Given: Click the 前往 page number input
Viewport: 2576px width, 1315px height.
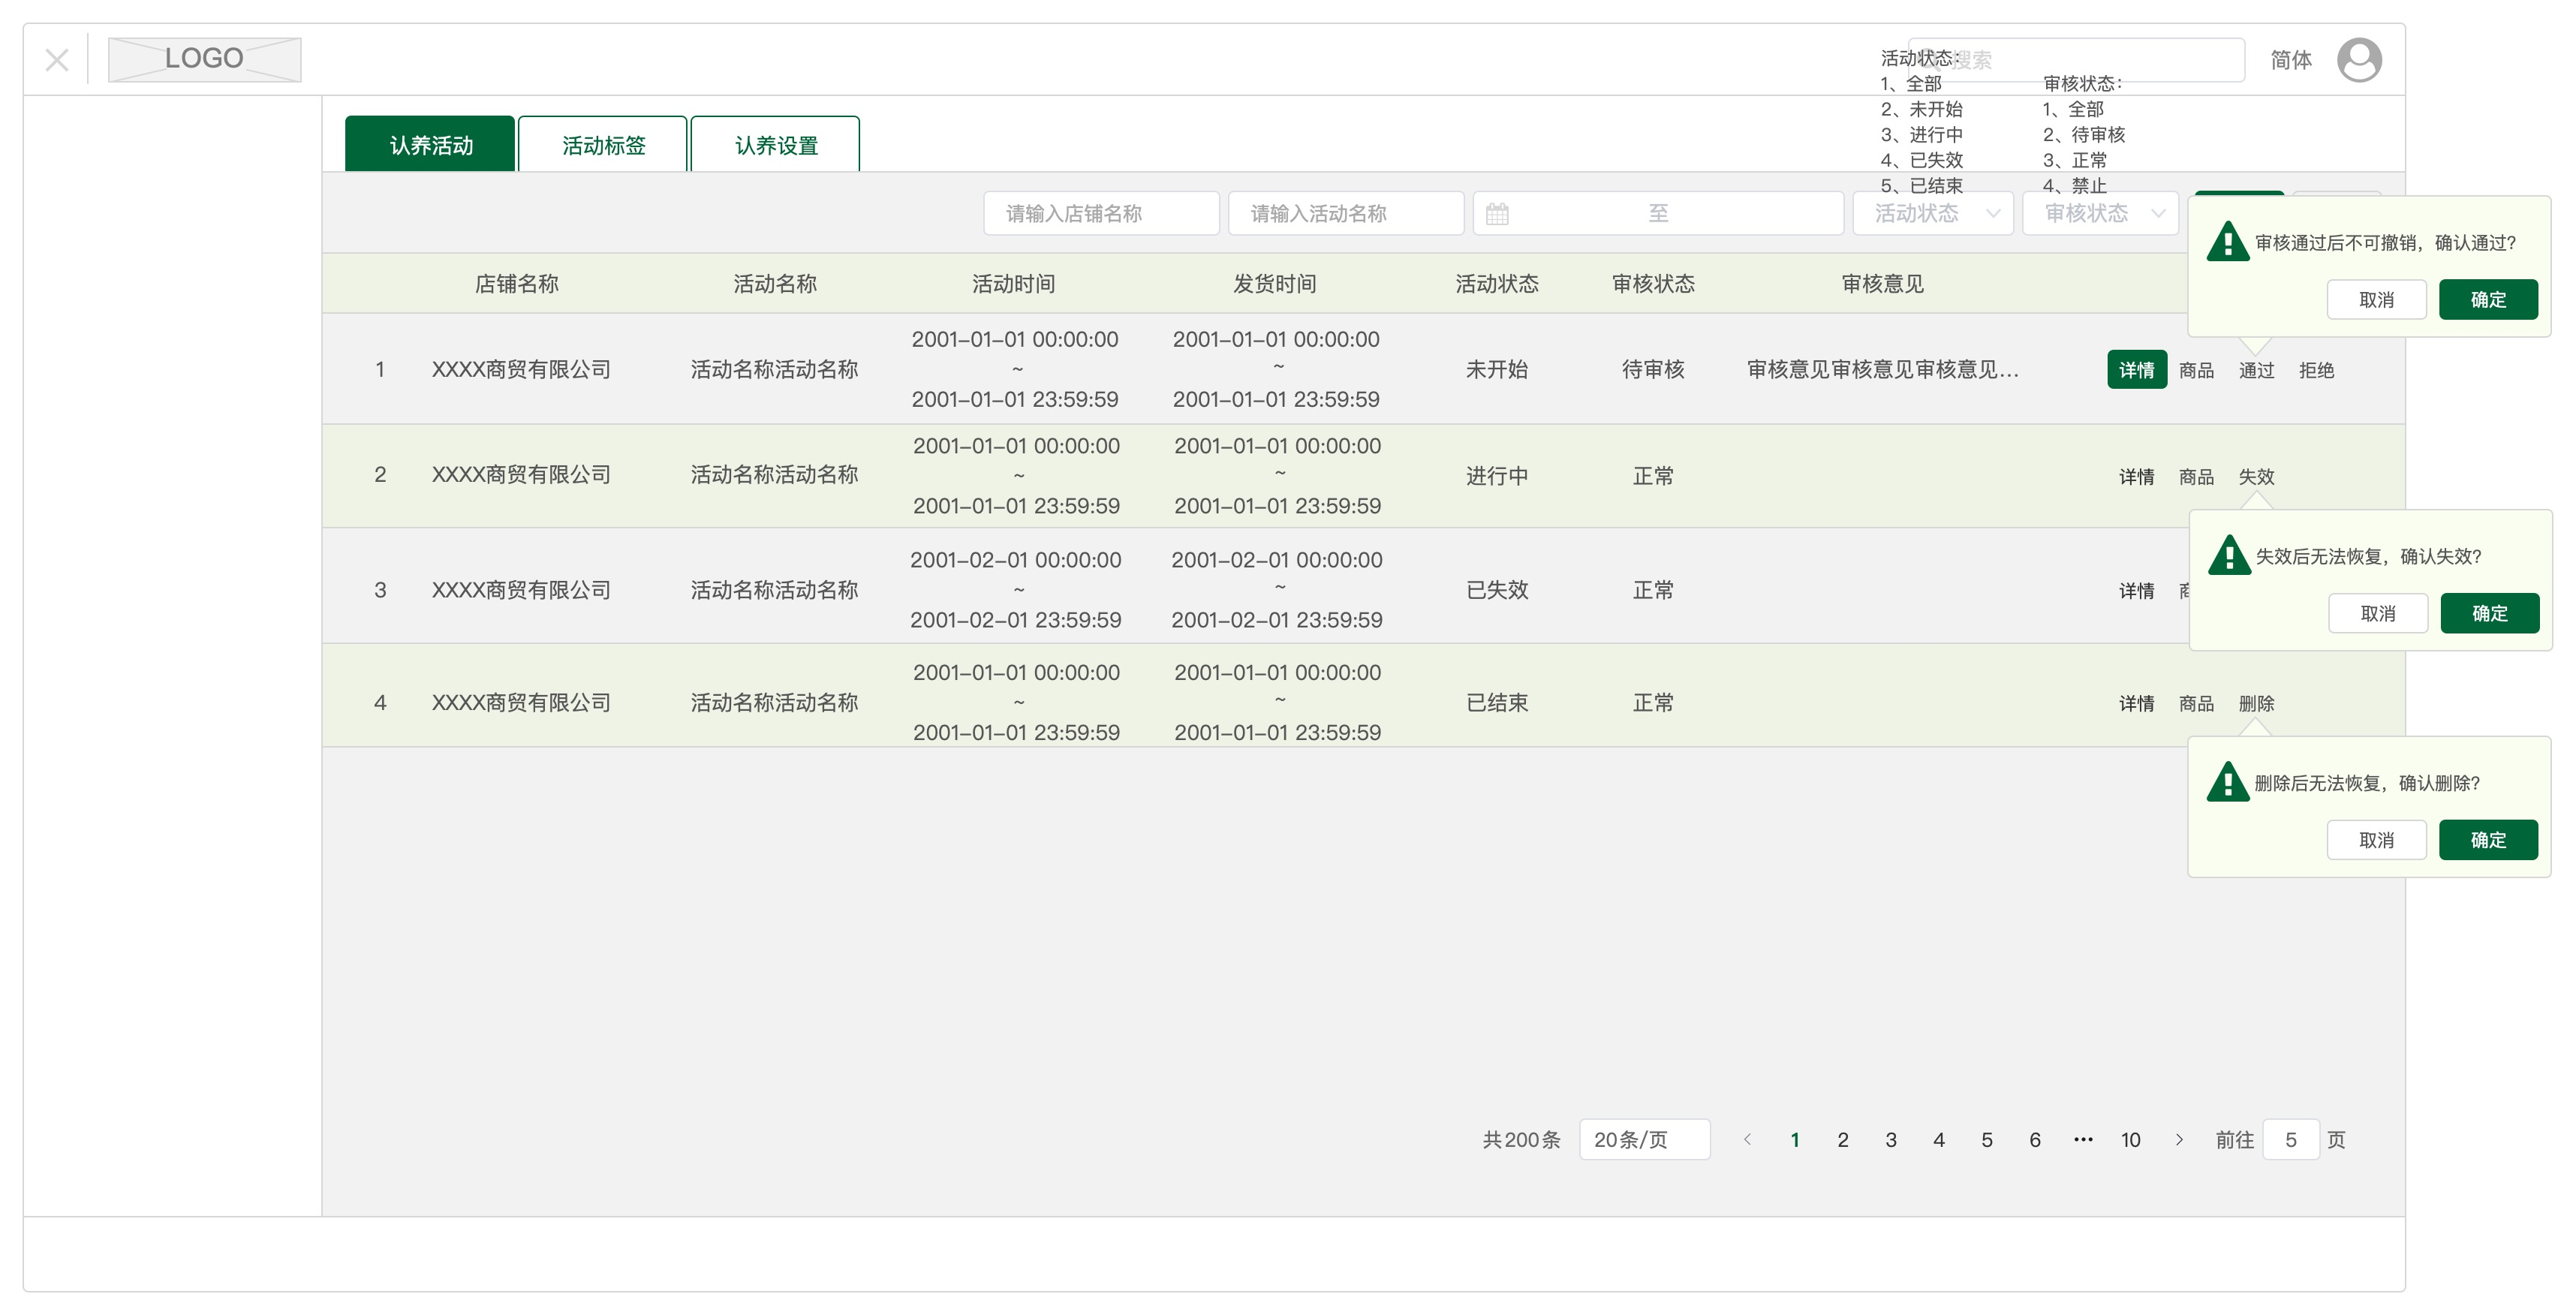Looking at the screenshot, I should point(2291,1140).
